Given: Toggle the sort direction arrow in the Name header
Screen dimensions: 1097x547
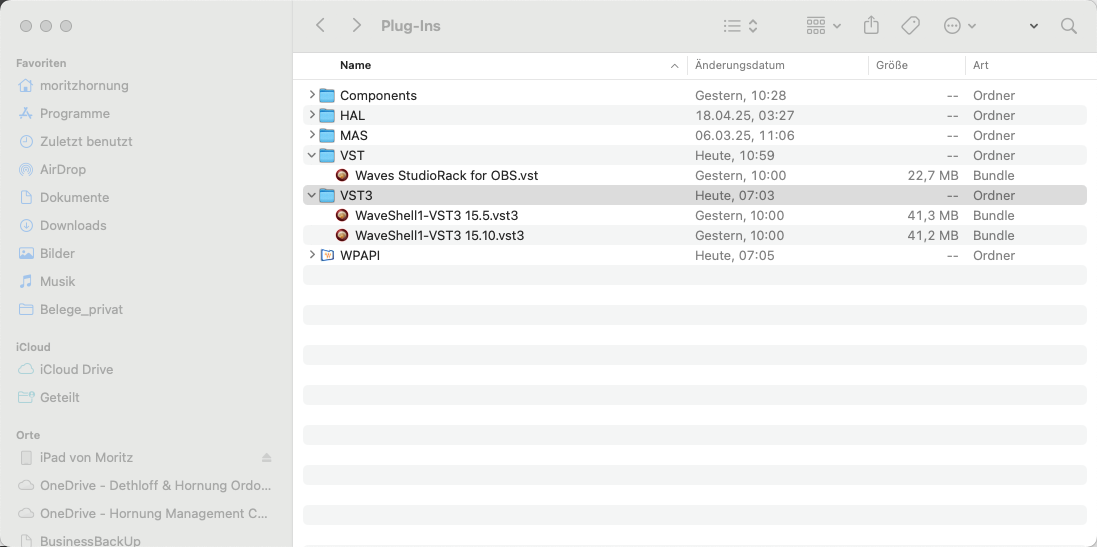Looking at the screenshot, I should 674,66.
